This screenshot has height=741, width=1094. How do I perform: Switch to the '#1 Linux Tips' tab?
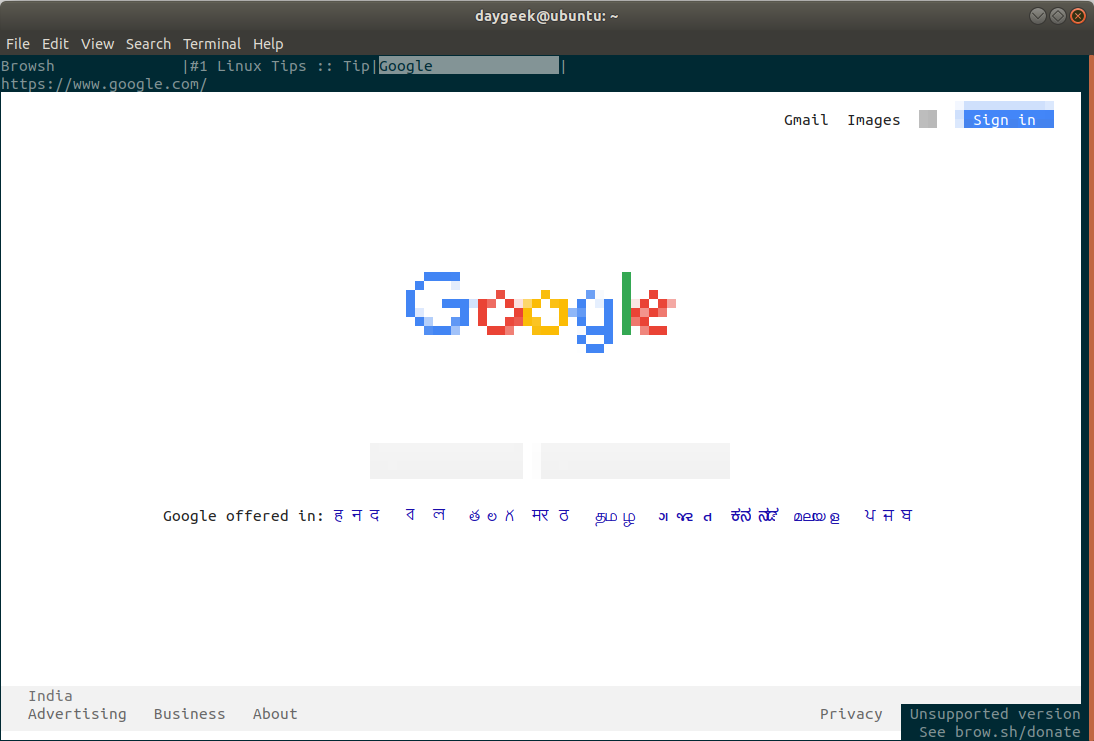coord(280,66)
